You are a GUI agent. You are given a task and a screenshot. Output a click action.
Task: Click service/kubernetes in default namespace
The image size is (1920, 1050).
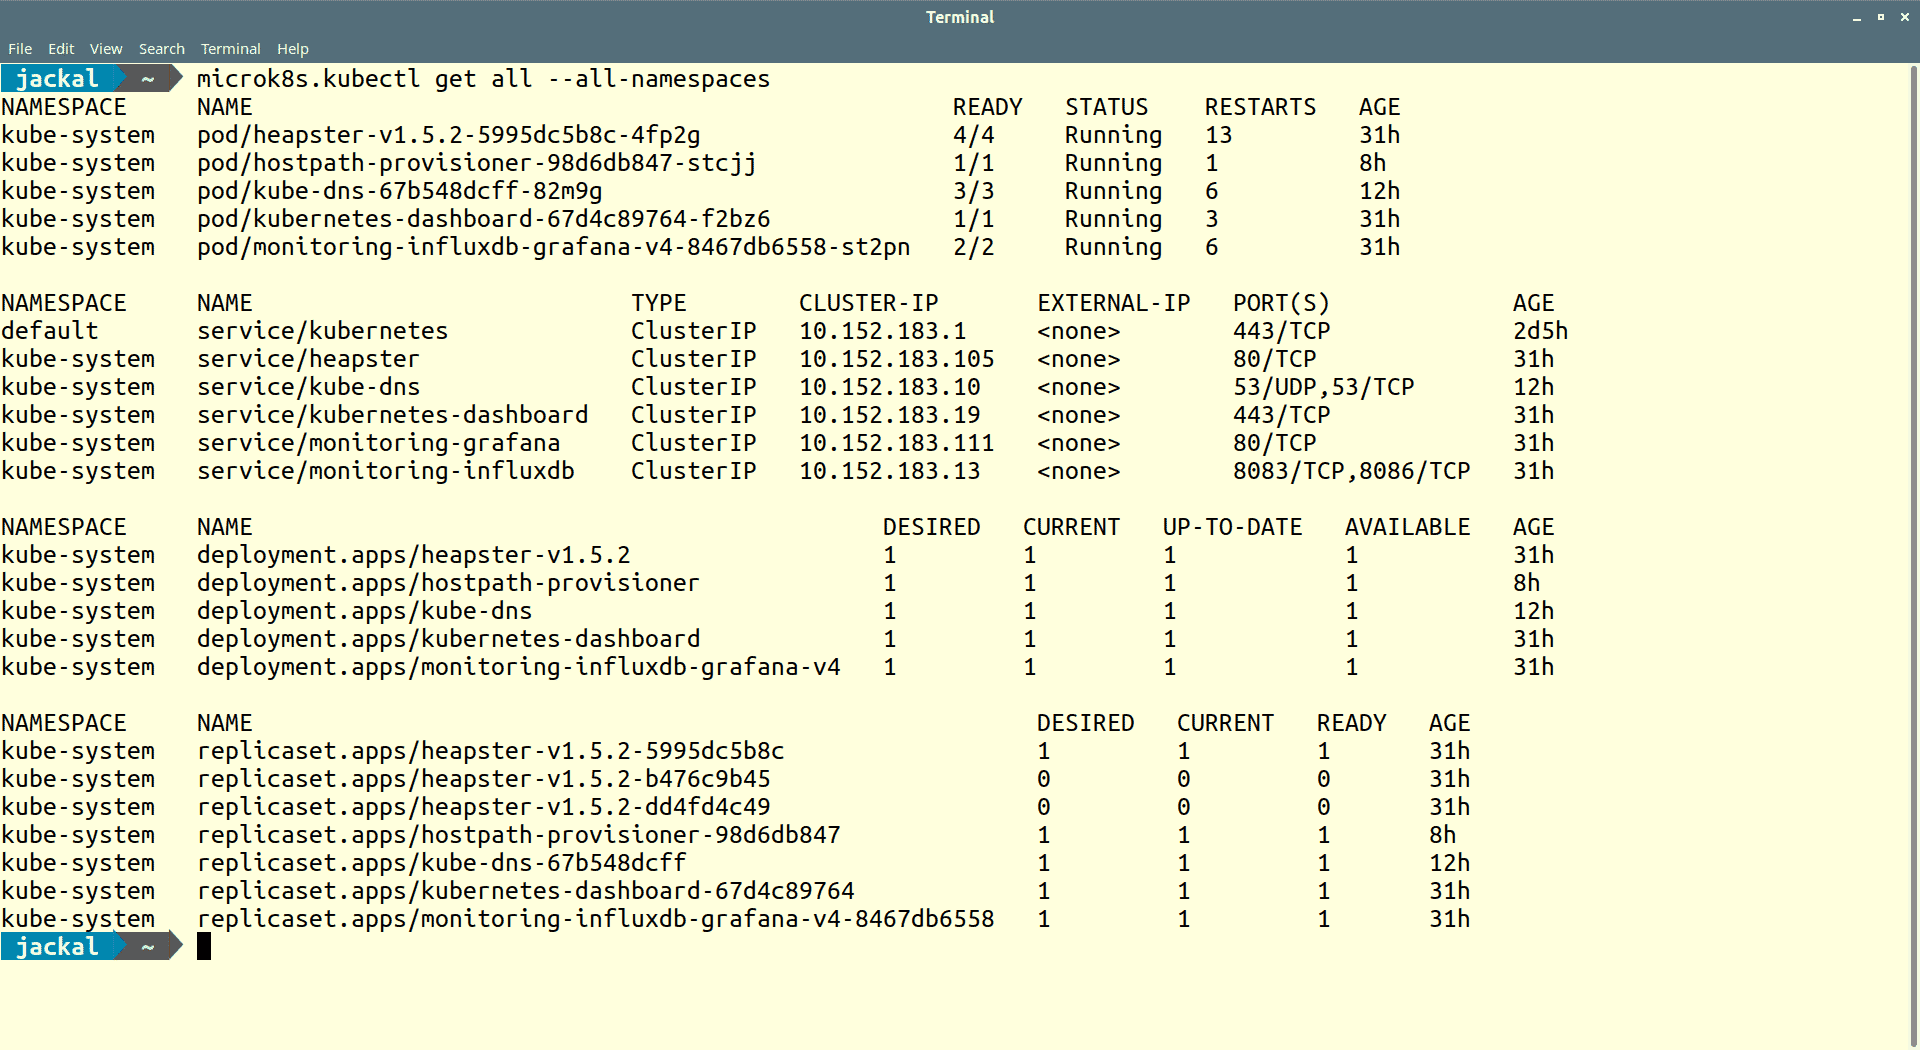click(x=322, y=331)
